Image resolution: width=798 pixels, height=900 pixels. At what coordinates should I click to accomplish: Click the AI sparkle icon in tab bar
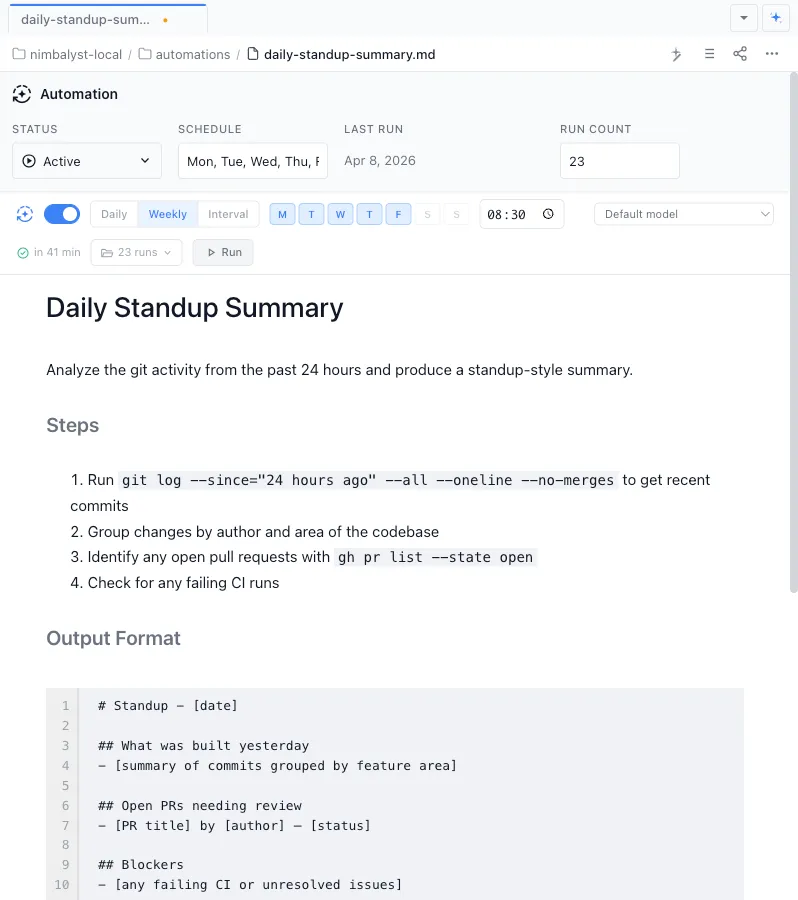[x=775, y=18]
